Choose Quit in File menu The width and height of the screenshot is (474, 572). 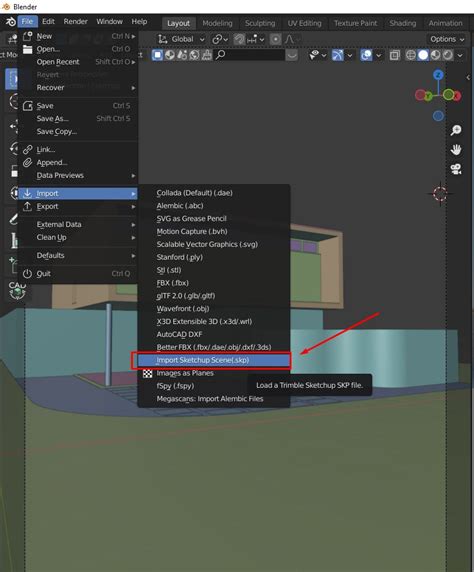[78, 274]
